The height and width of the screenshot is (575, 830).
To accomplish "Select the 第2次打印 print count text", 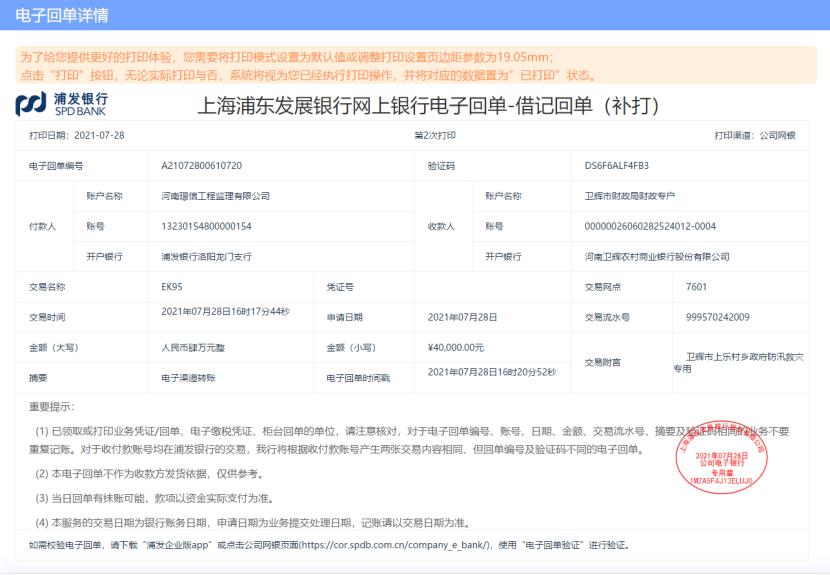I will [x=435, y=136].
